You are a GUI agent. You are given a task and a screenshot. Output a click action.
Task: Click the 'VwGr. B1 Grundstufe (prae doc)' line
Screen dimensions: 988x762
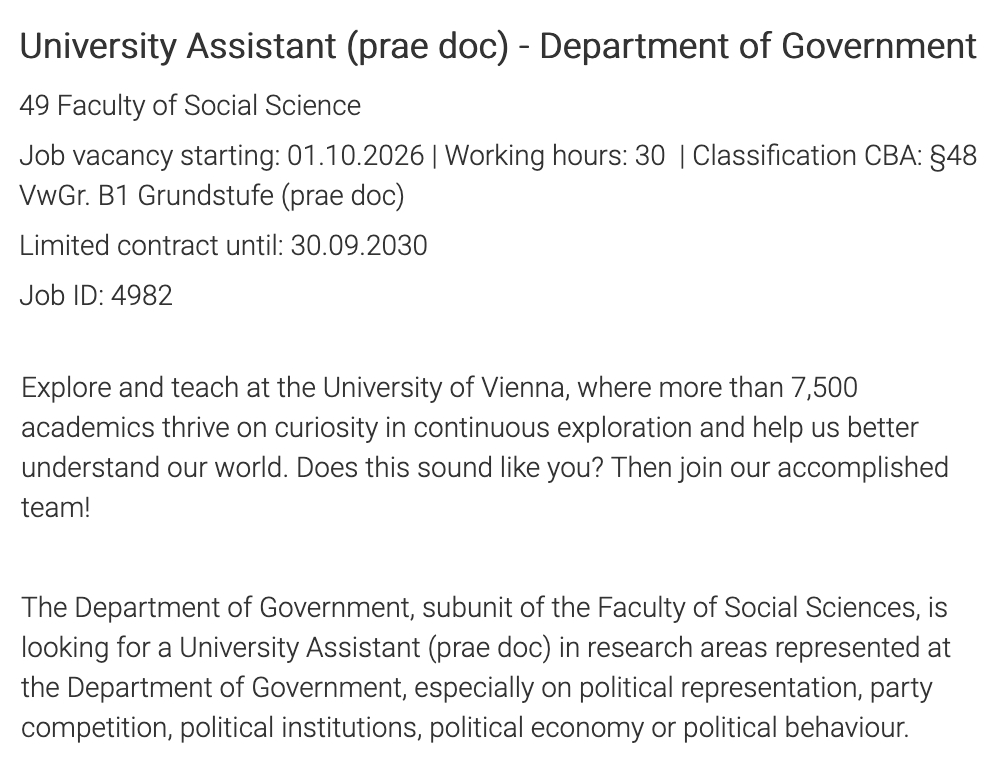[212, 195]
